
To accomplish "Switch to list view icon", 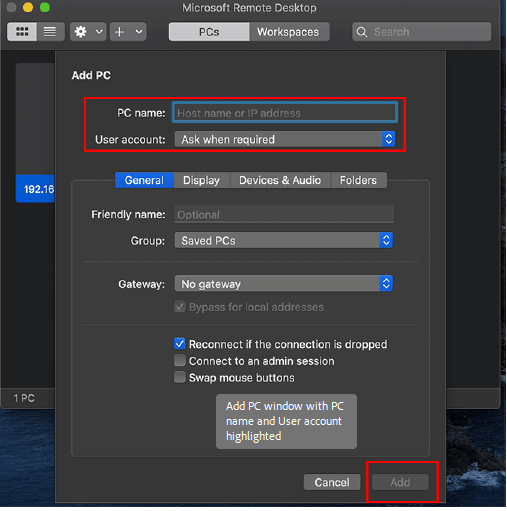I will point(50,32).
